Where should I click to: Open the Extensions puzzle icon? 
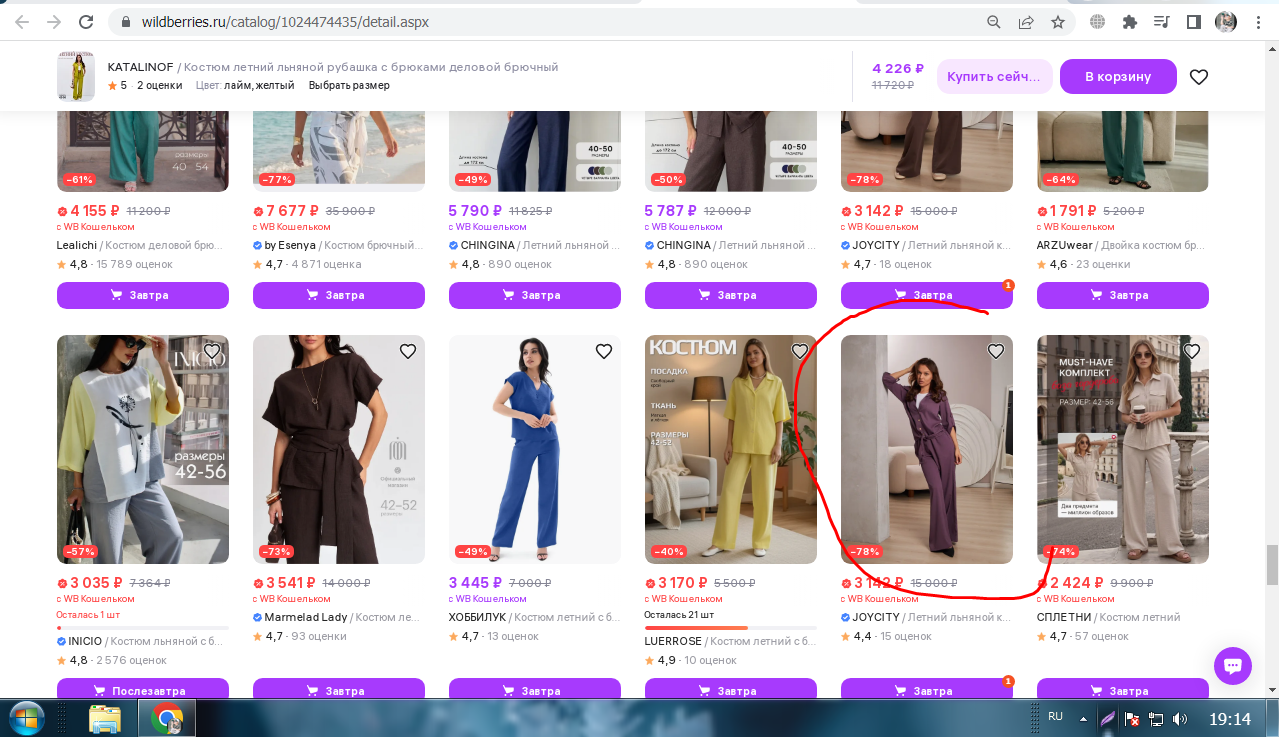tap(1130, 21)
